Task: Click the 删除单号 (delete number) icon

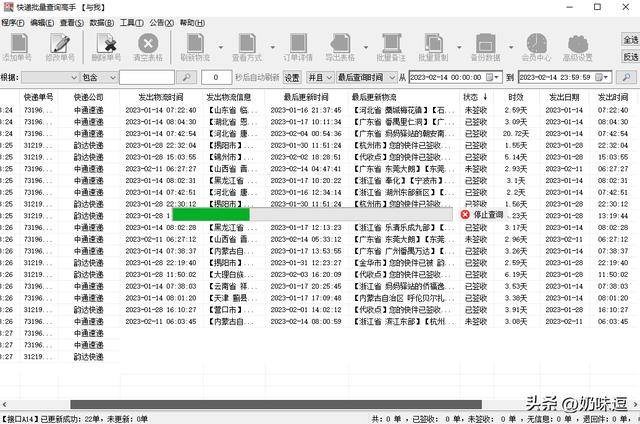Action: pyautogui.click(x=106, y=43)
